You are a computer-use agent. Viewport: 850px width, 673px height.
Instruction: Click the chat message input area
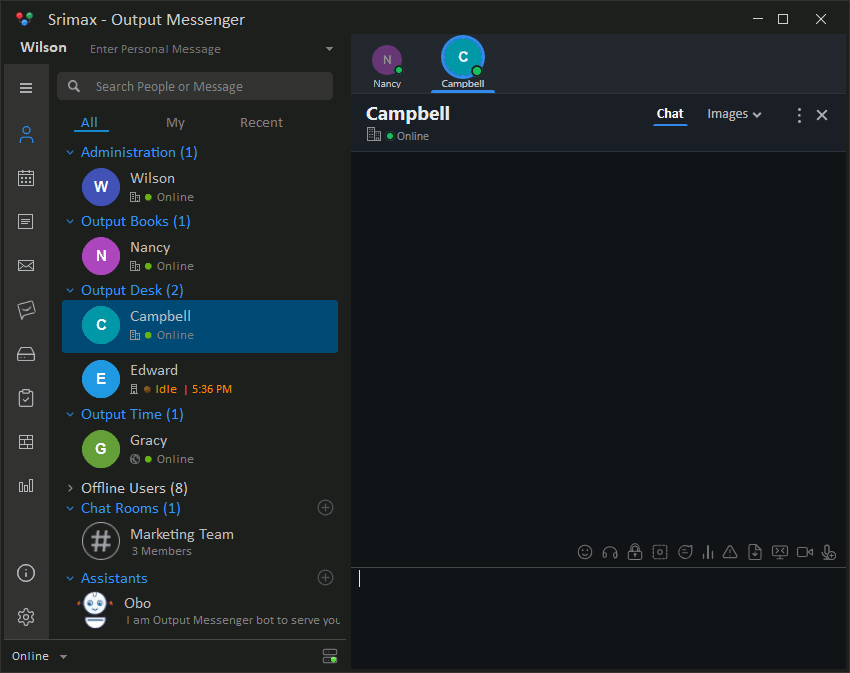coord(598,617)
